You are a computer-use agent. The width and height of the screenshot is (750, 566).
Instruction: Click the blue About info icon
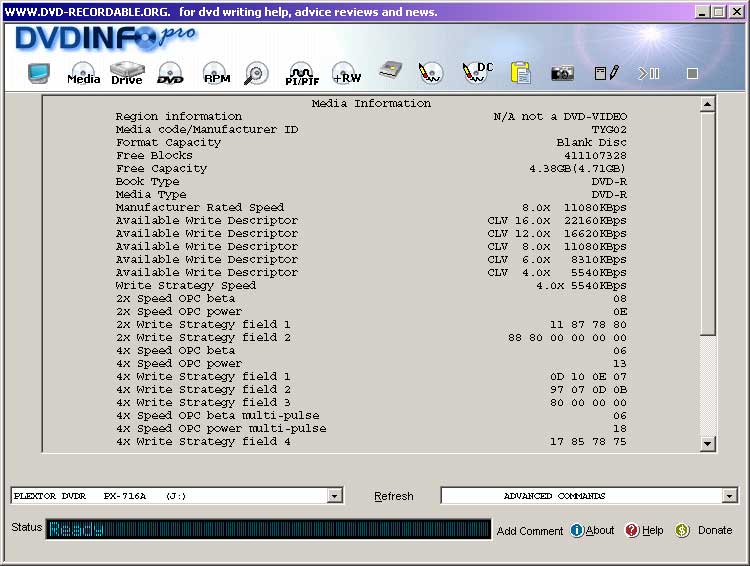click(577, 530)
